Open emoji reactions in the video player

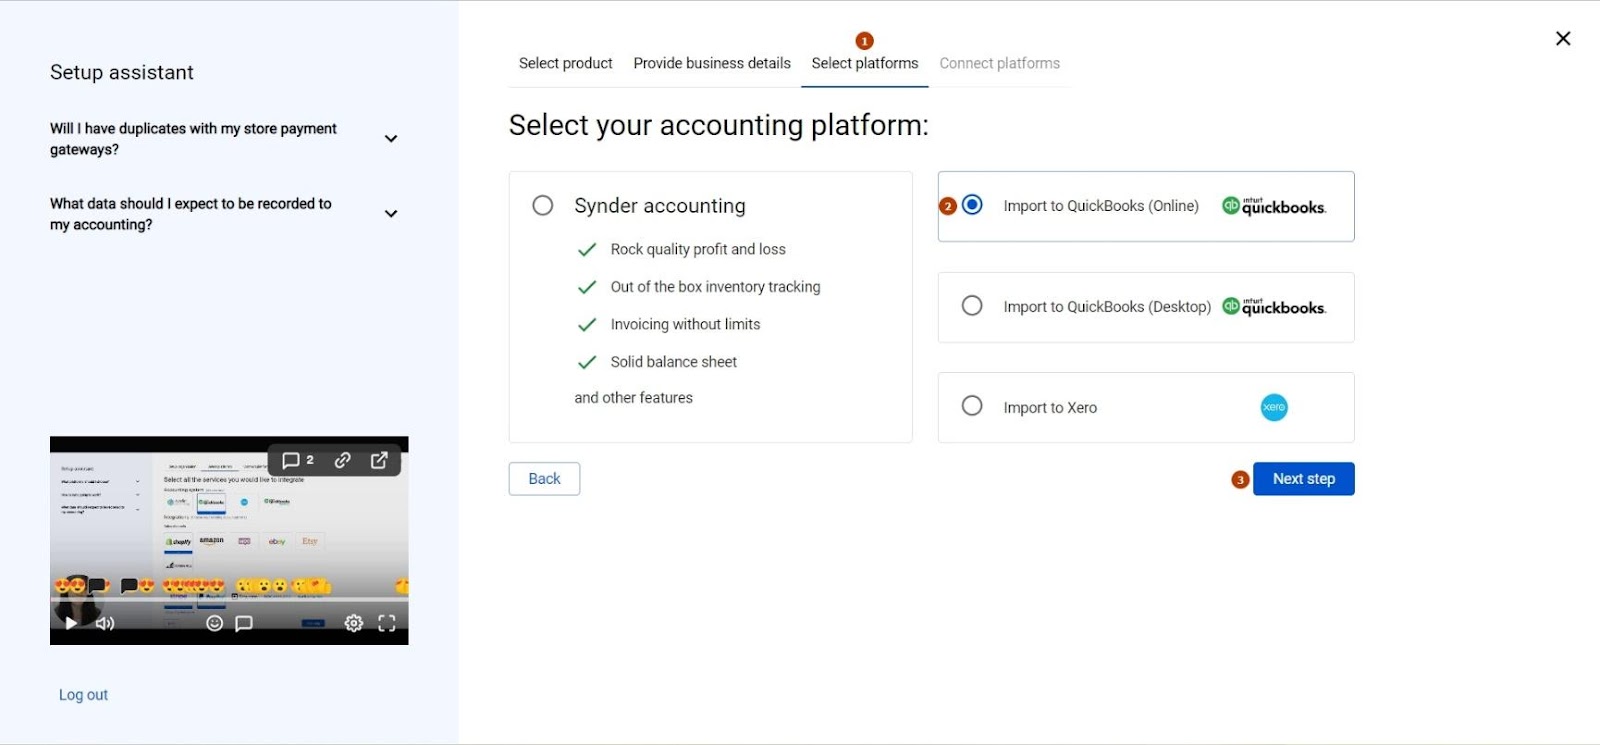[x=214, y=623]
